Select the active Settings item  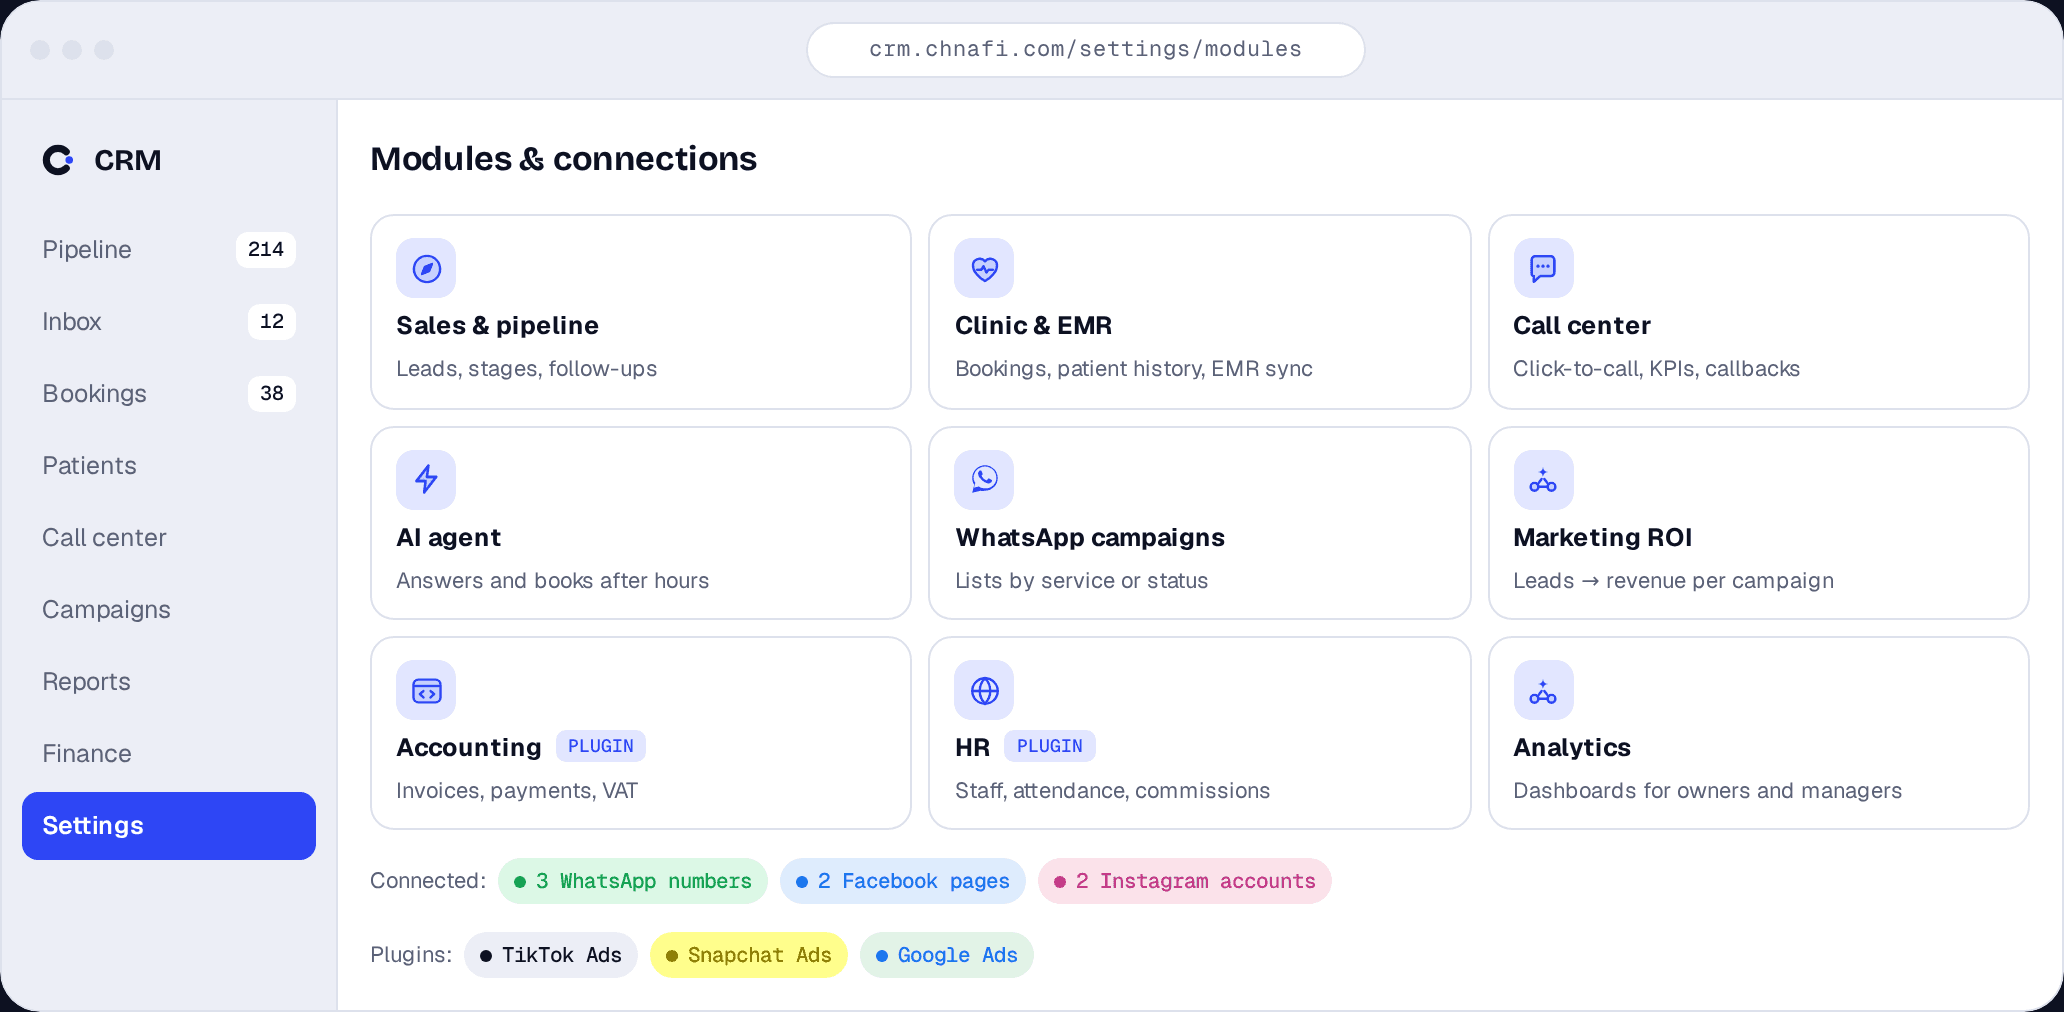(x=169, y=826)
